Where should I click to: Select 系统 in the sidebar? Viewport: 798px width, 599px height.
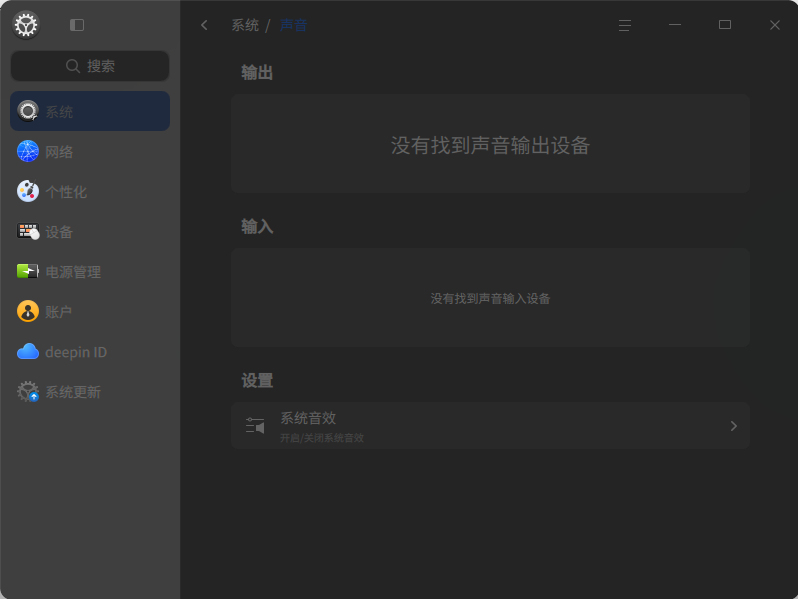pos(90,111)
